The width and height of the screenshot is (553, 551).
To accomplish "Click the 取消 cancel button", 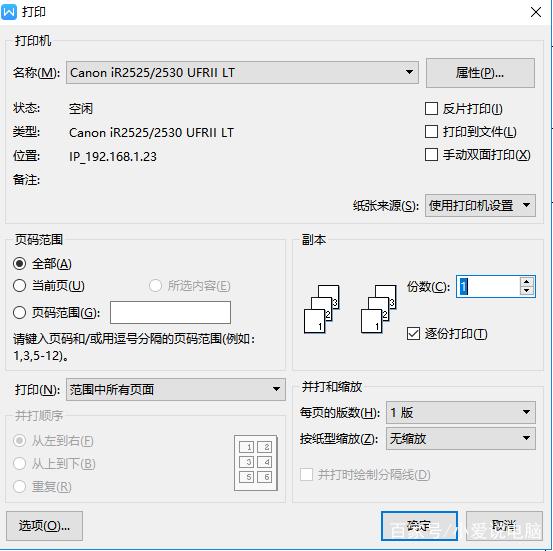I will [x=504, y=526].
